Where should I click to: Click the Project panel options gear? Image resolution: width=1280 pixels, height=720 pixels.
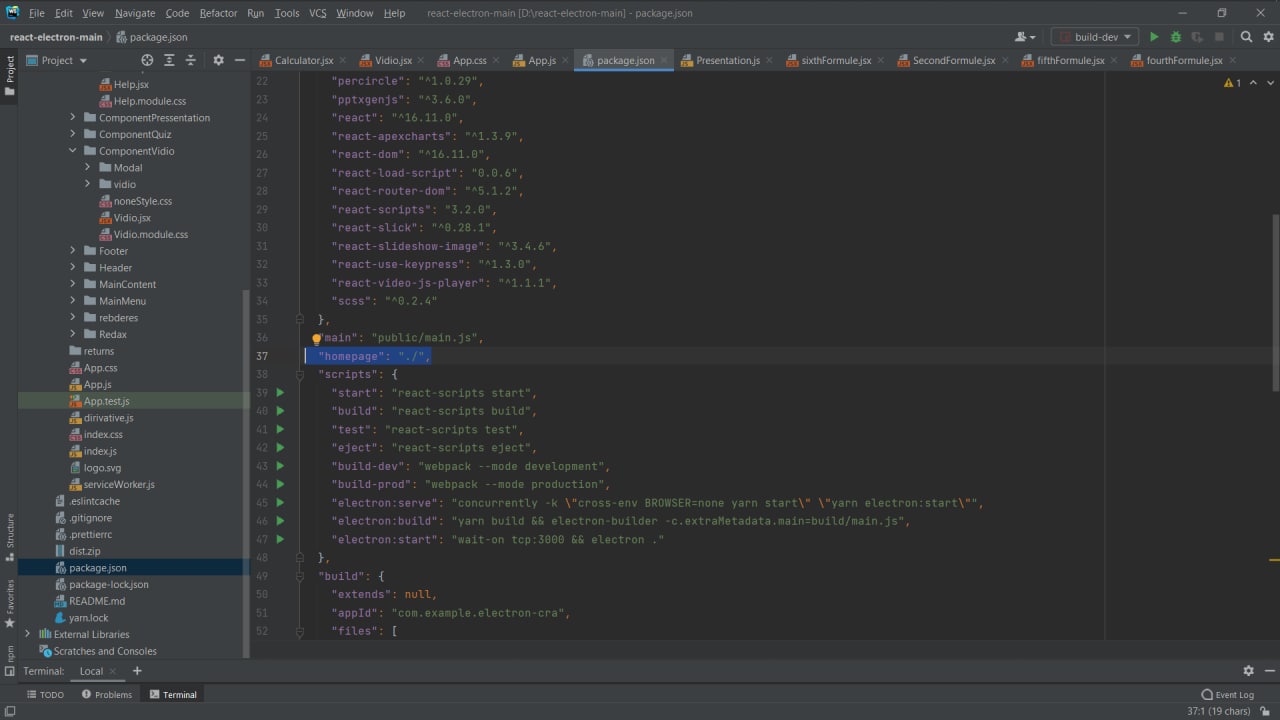click(x=218, y=60)
